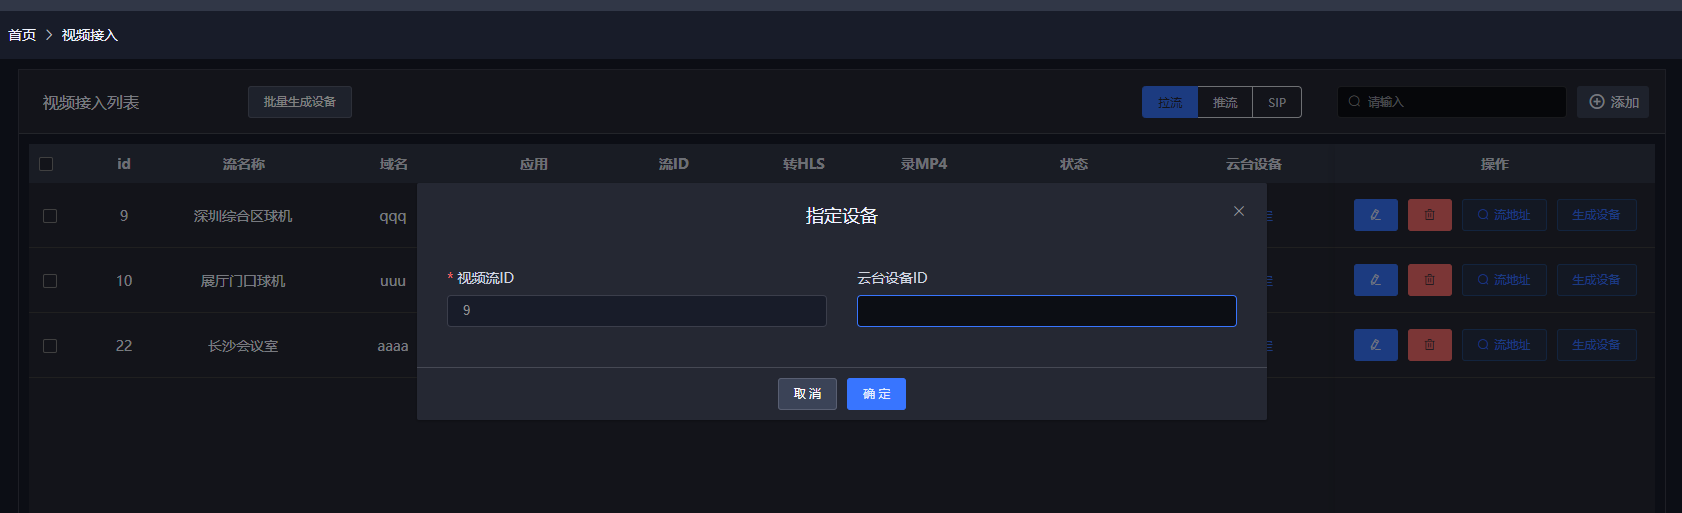The width and height of the screenshot is (1682, 513).
Task: Click the 视频接入列表 heading
Action: point(91,103)
